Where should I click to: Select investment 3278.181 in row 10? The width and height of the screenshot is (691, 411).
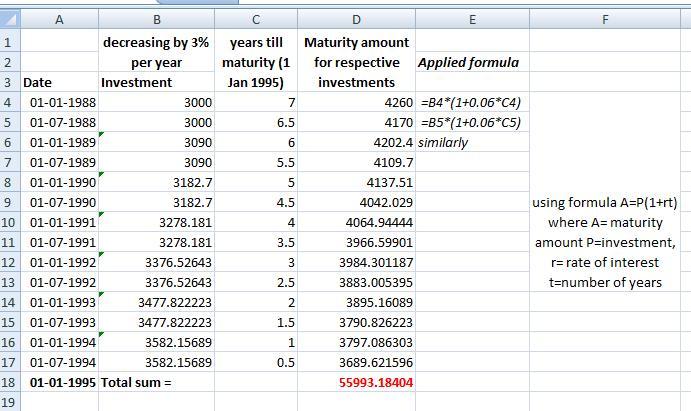click(x=156, y=222)
